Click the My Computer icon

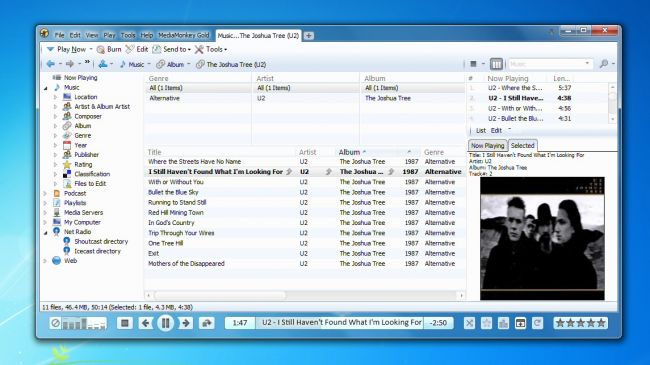(57, 222)
